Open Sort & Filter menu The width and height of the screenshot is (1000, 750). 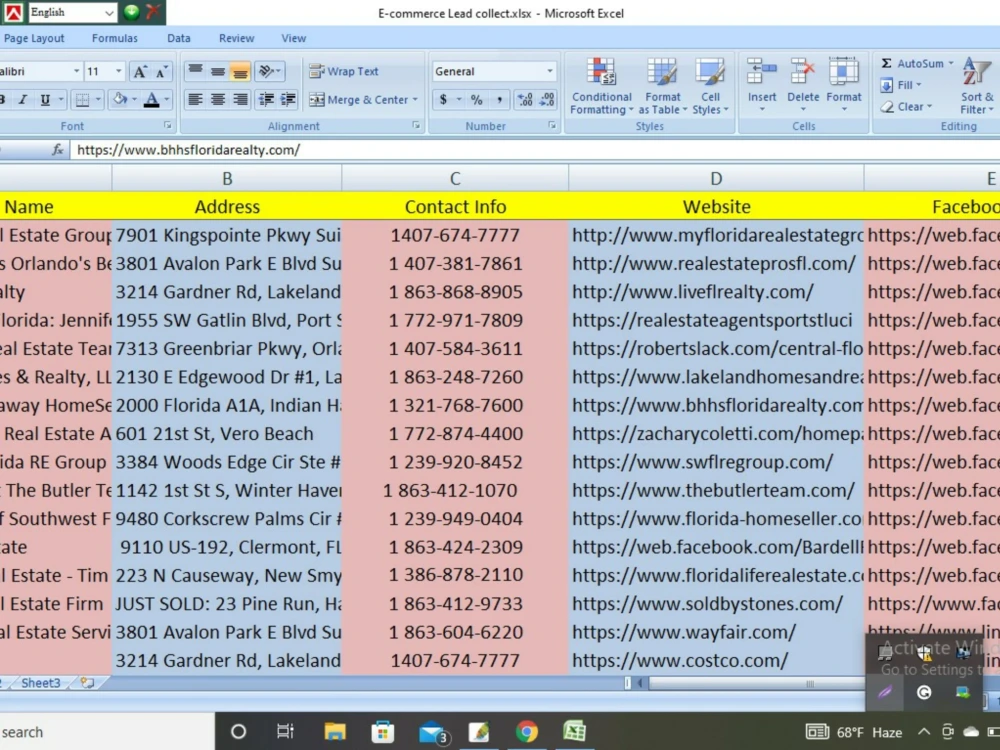[978, 86]
